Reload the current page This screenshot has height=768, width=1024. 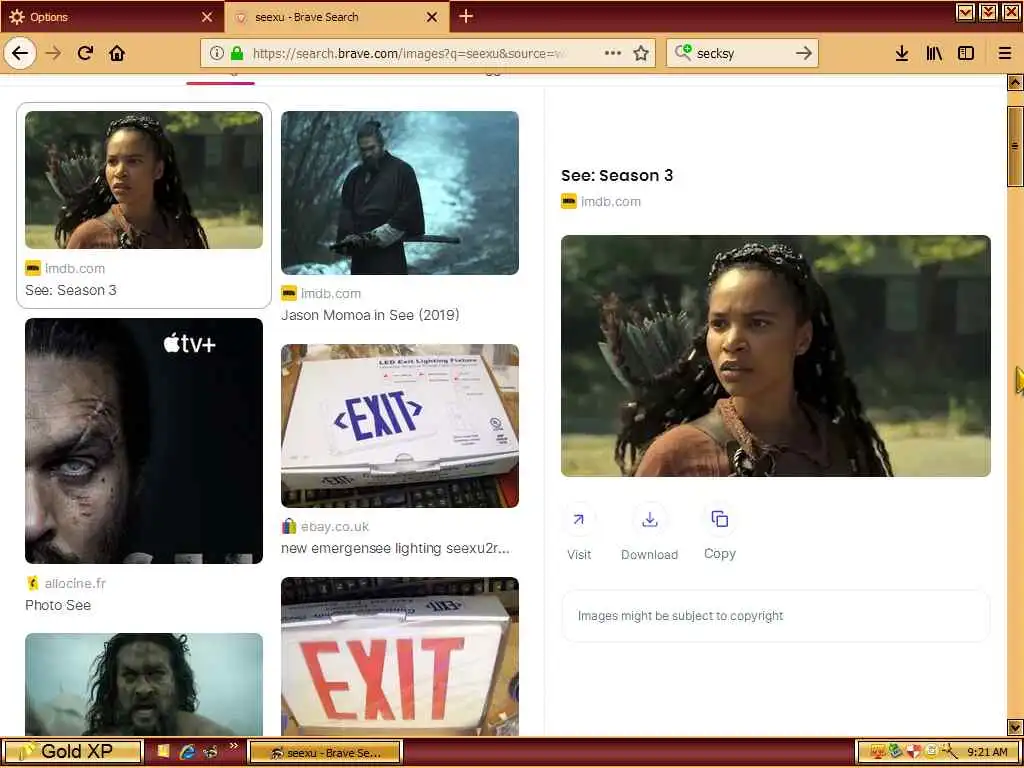(x=85, y=53)
